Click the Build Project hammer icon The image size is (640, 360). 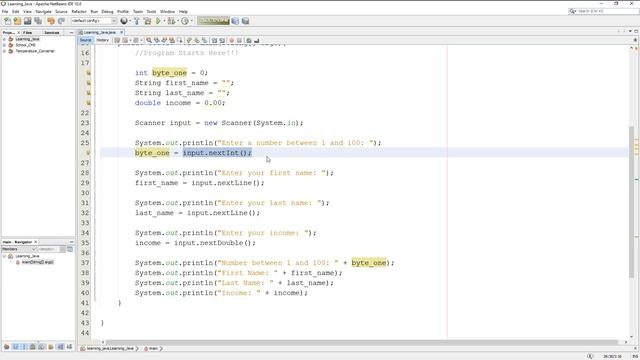click(x=137, y=21)
